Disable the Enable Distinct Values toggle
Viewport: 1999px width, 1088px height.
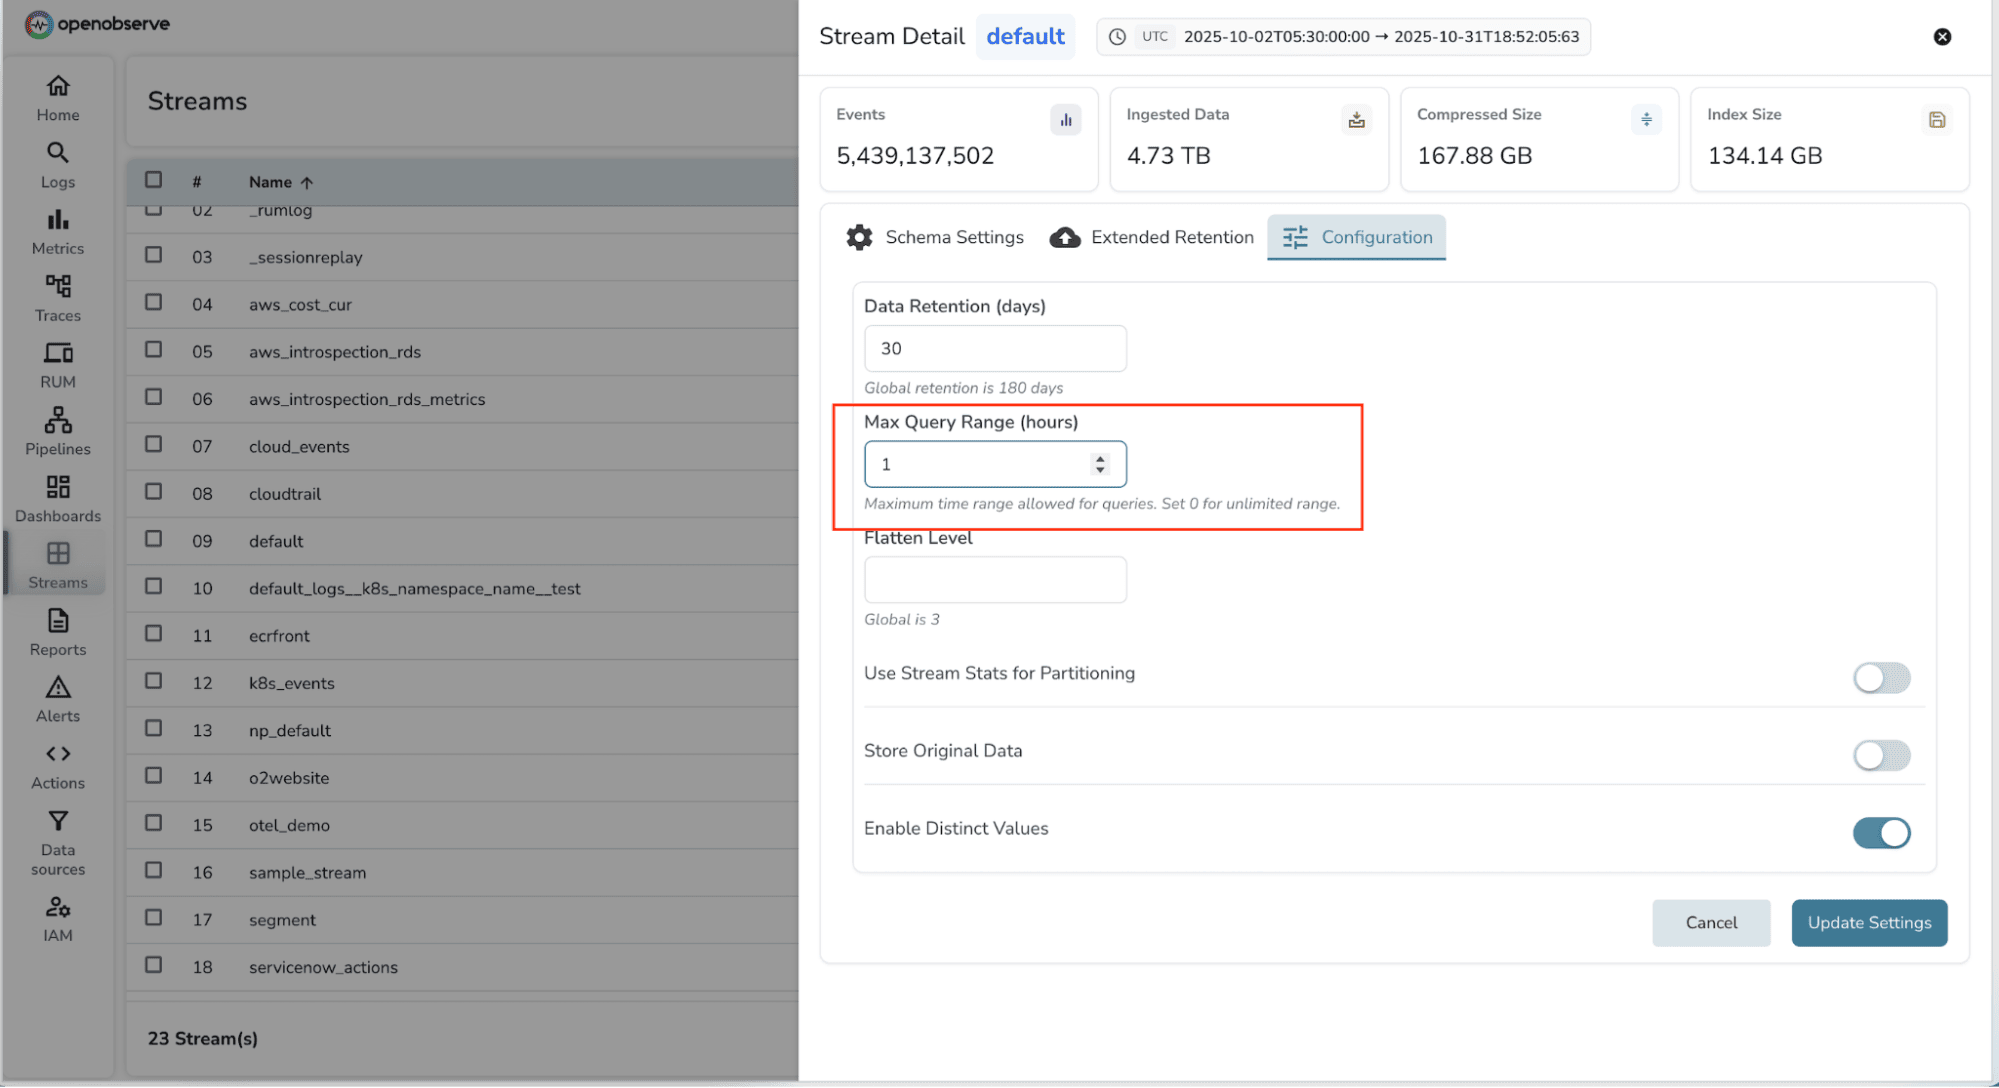point(1881,833)
